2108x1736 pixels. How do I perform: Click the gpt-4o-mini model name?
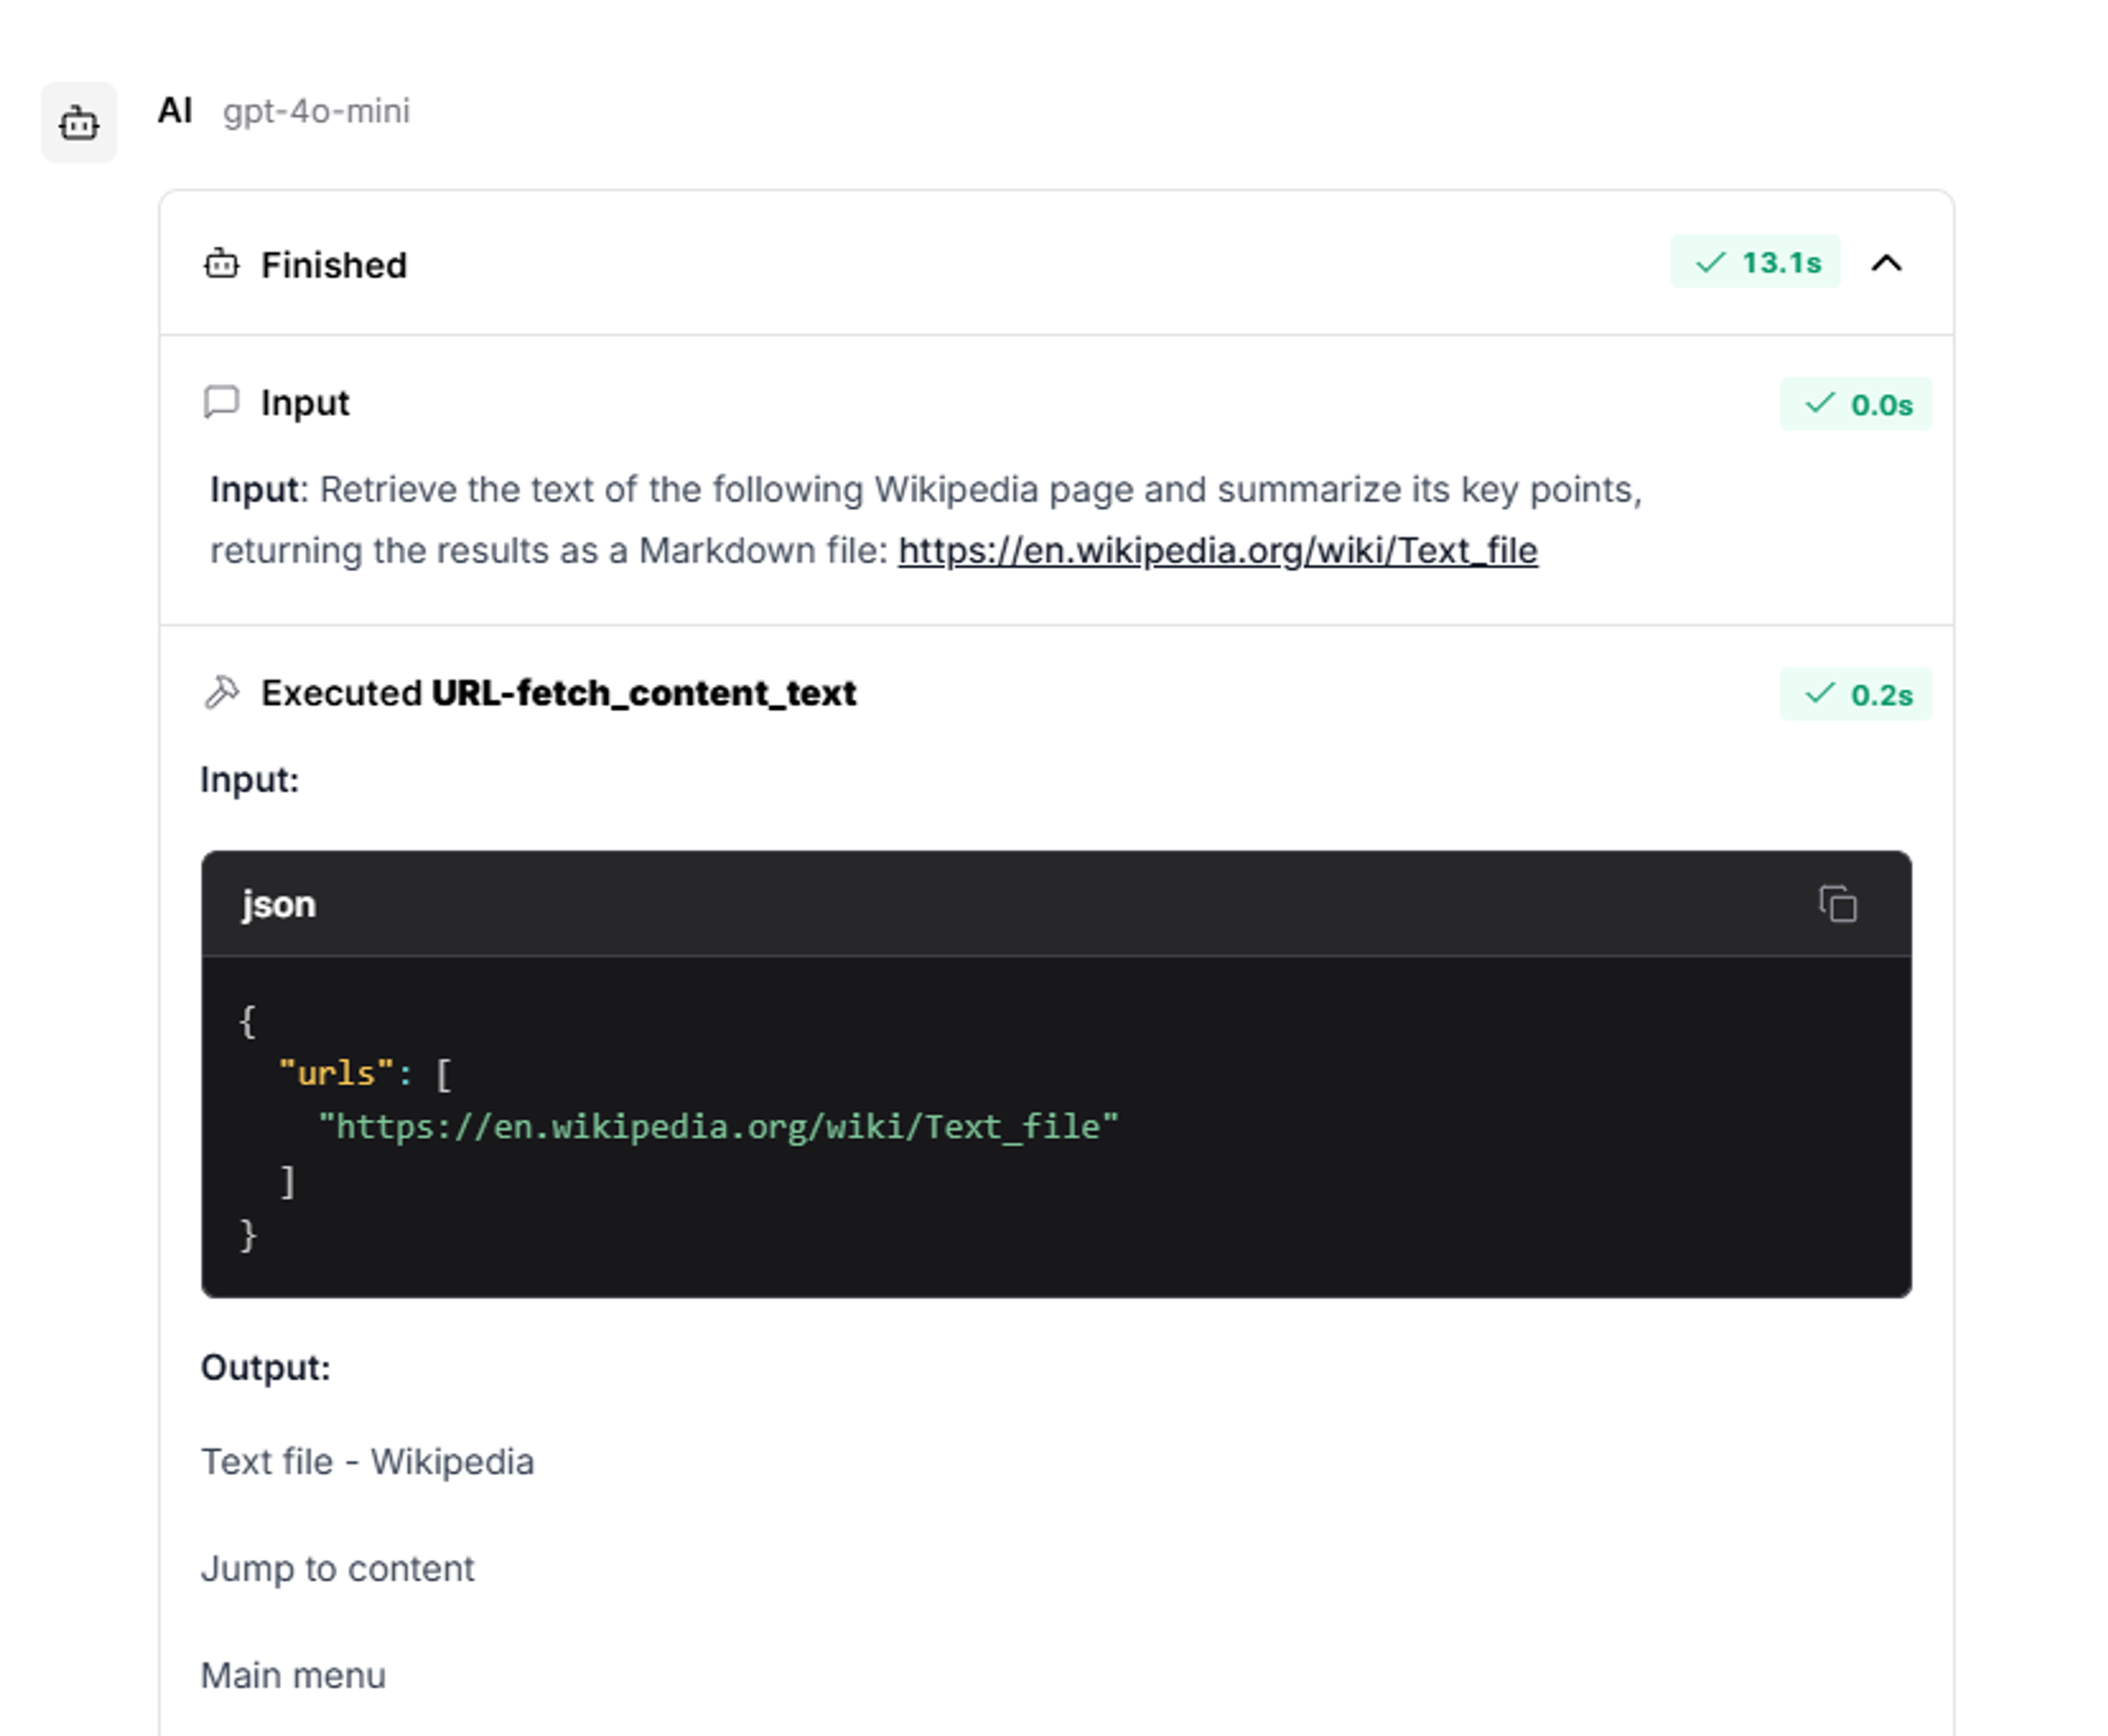(x=316, y=112)
